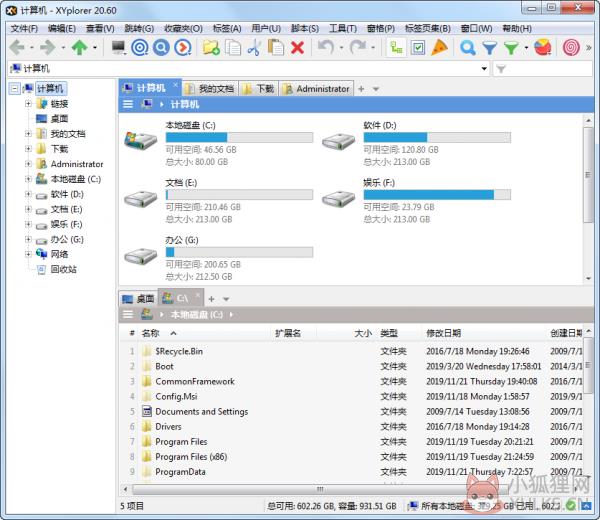The image size is (600, 520).
Task: Expand the 链接 tree node
Action: [28, 104]
